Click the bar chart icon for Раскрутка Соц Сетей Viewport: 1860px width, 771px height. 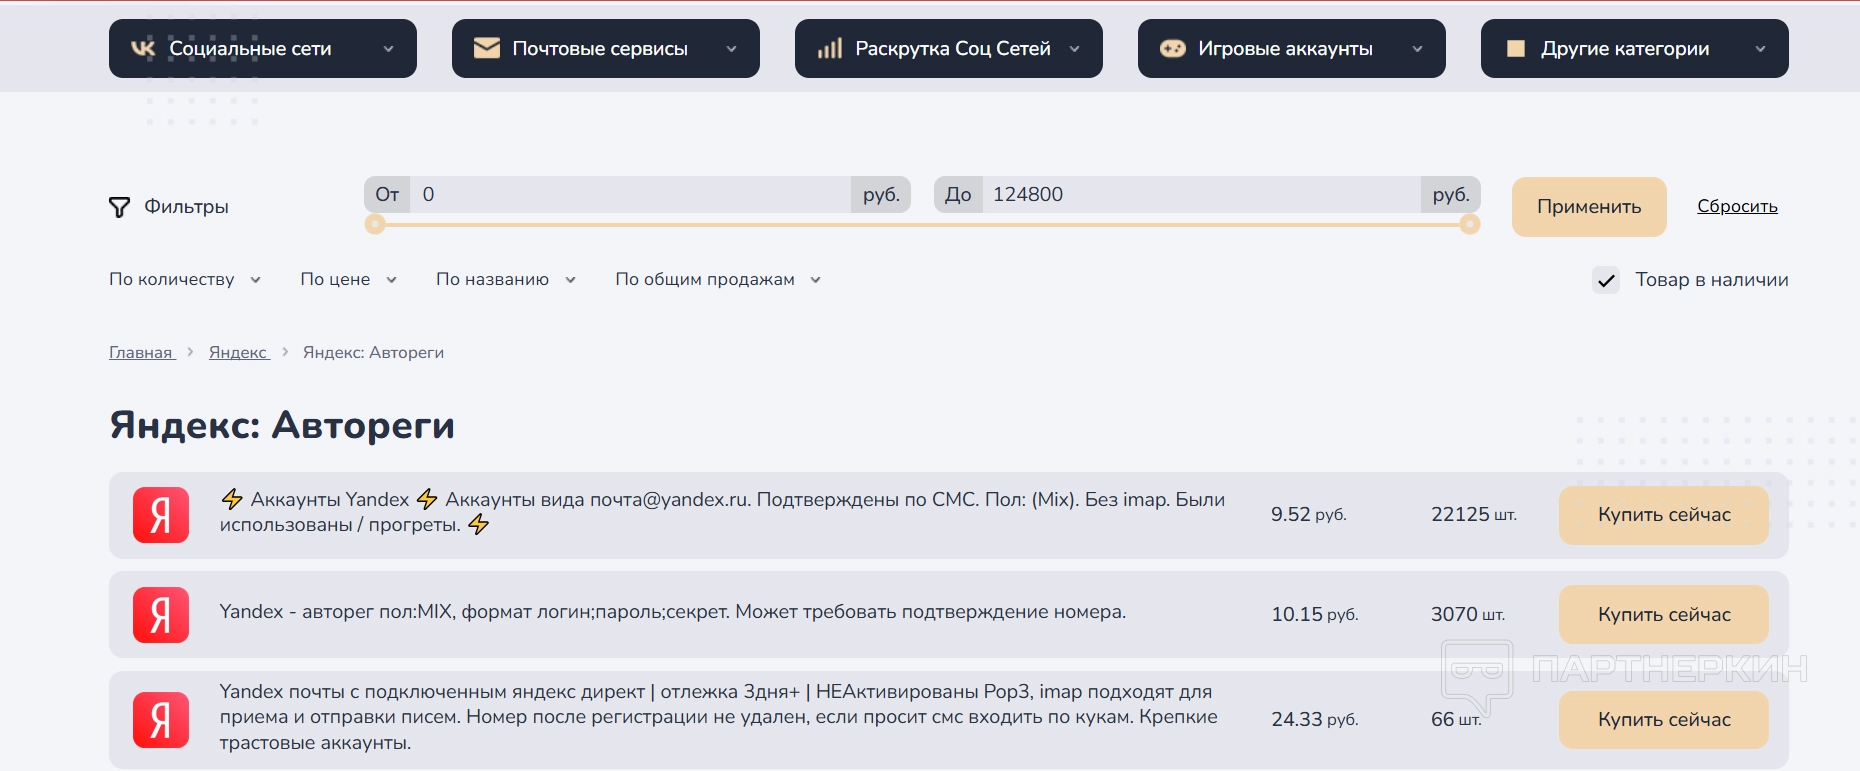(x=830, y=48)
